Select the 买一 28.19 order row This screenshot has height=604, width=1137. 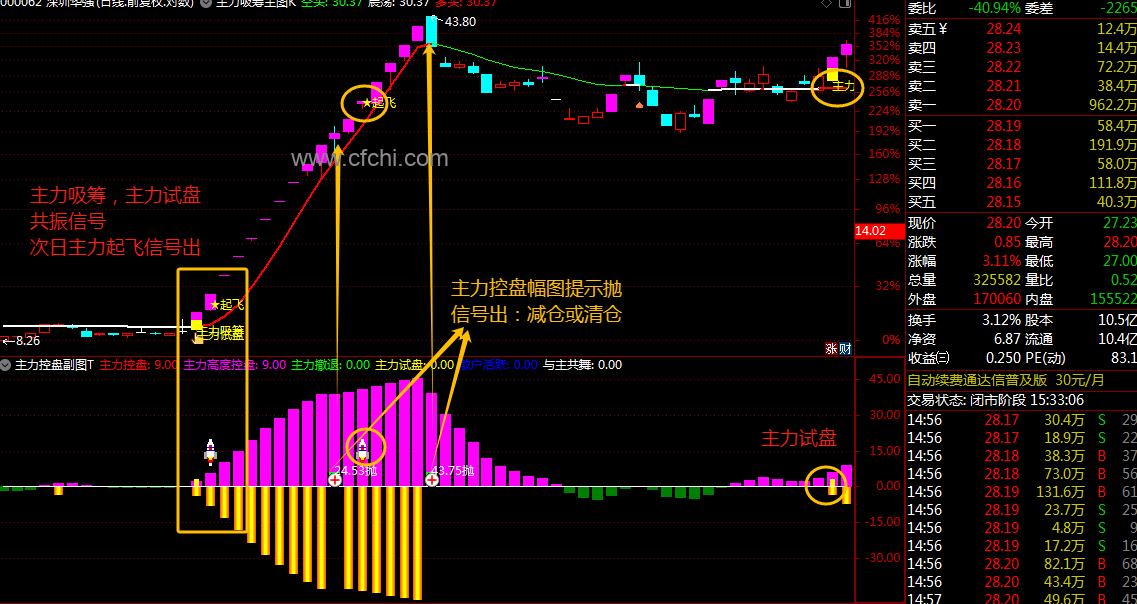click(1022, 126)
